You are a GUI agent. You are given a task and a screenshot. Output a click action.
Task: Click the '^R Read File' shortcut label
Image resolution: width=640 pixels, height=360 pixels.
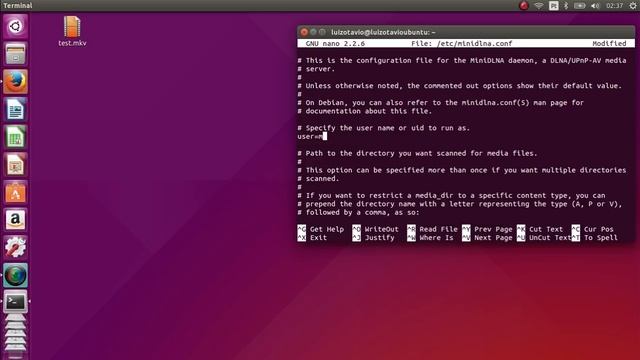(x=432, y=229)
